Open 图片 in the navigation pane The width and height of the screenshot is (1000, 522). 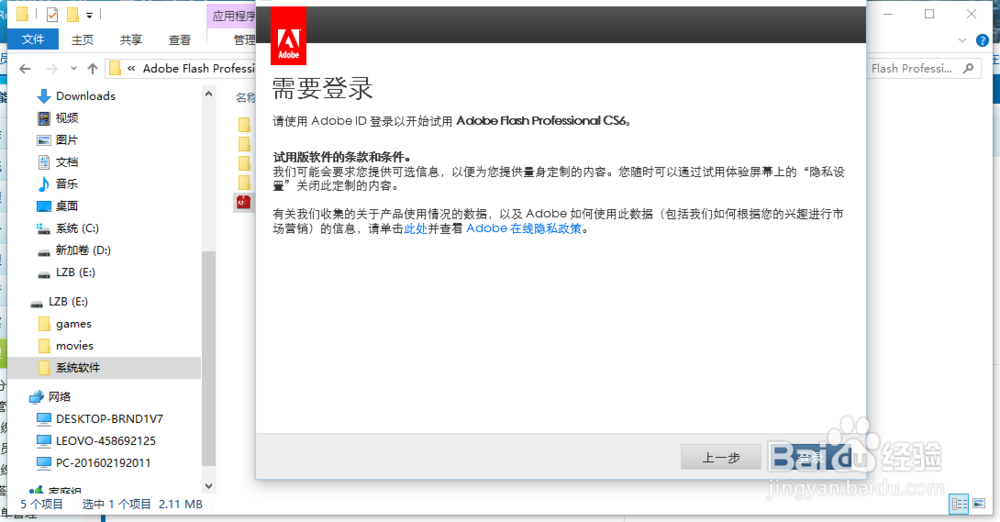point(66,140)
